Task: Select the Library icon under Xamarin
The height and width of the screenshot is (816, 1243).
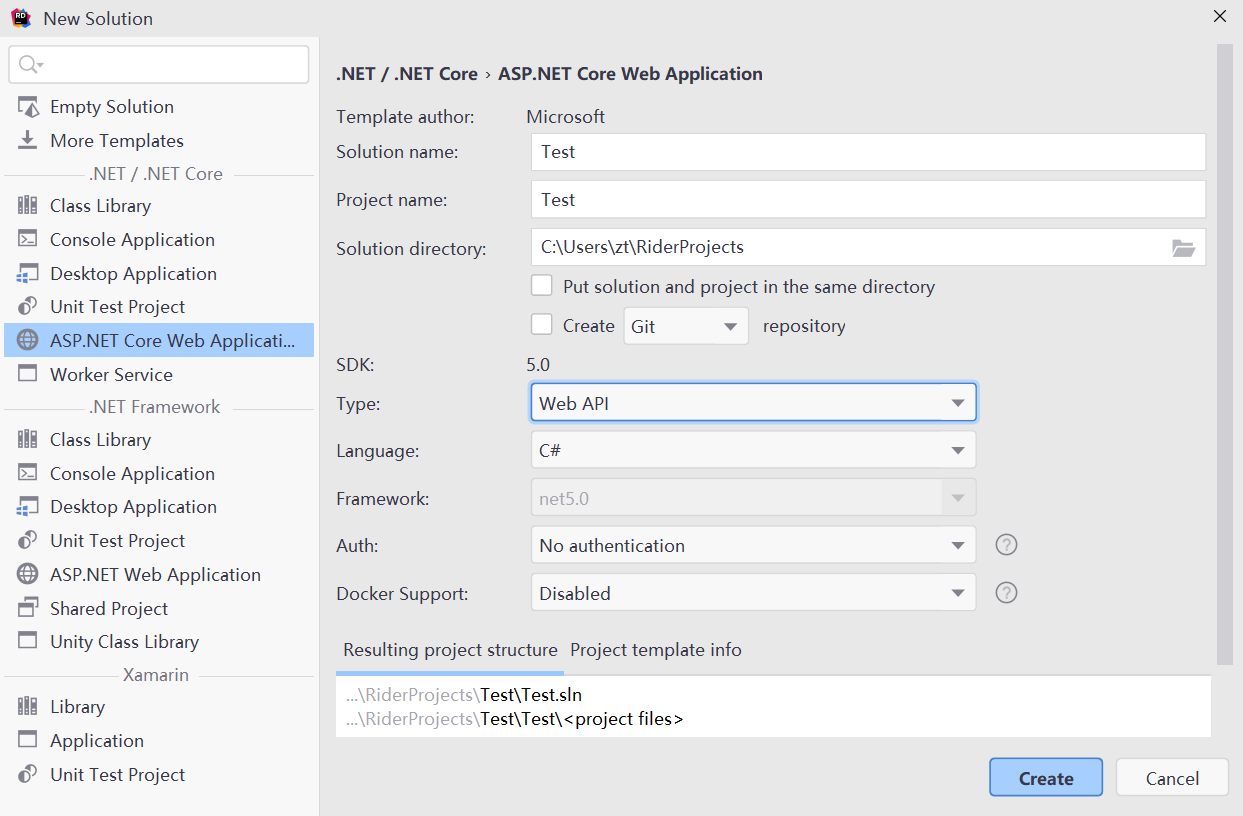Action: (28, 707)
